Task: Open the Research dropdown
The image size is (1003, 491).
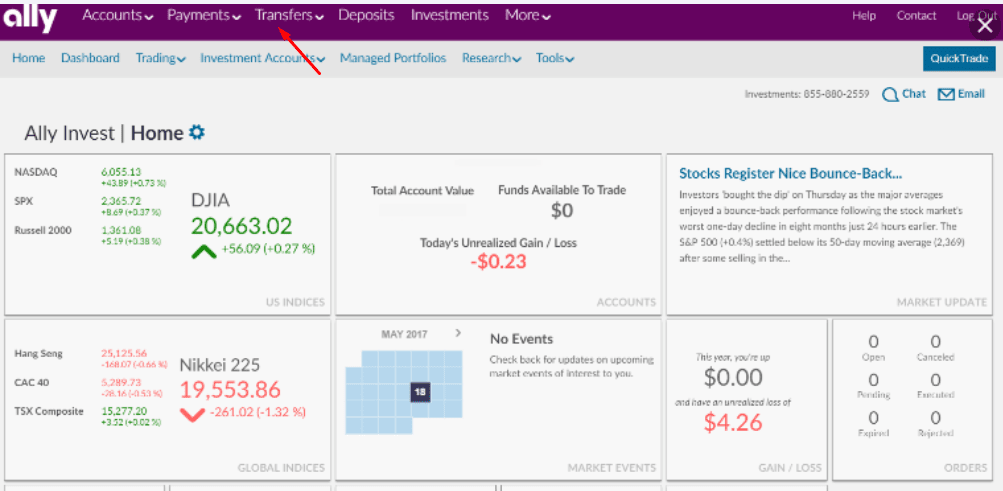Action: click(491, 58)
